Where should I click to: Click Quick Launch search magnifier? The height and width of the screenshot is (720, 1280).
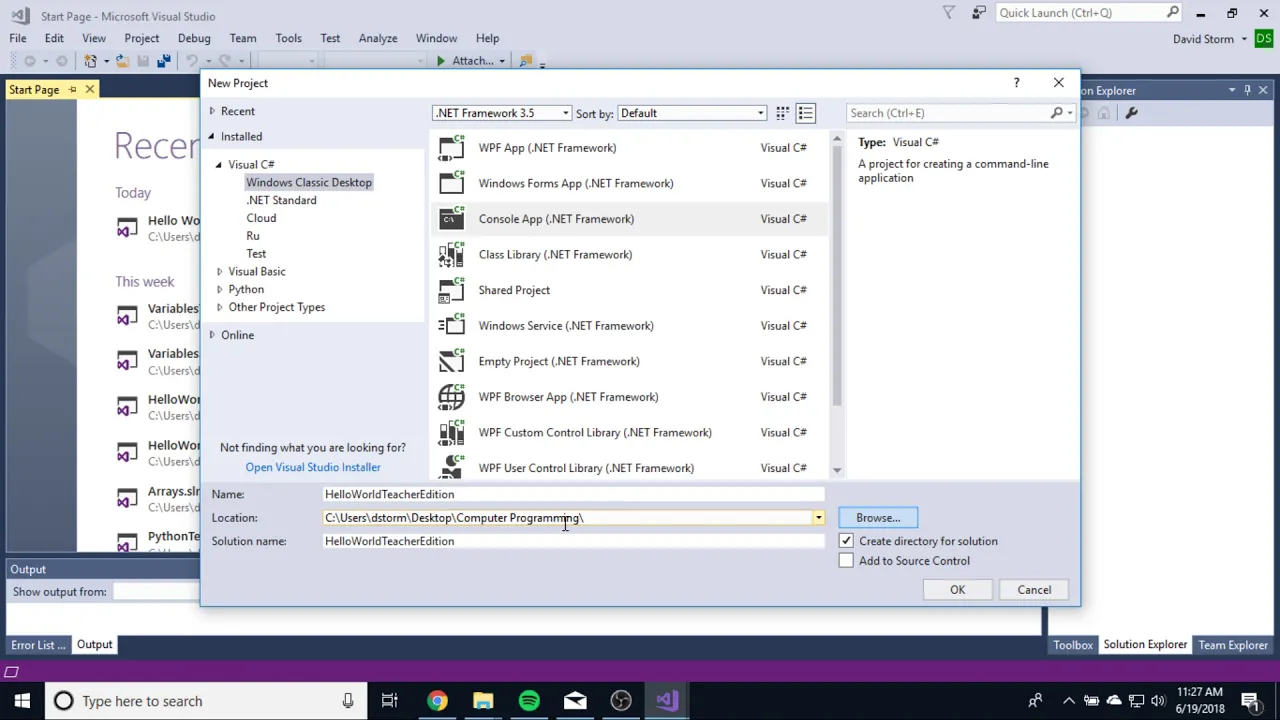1172,13
